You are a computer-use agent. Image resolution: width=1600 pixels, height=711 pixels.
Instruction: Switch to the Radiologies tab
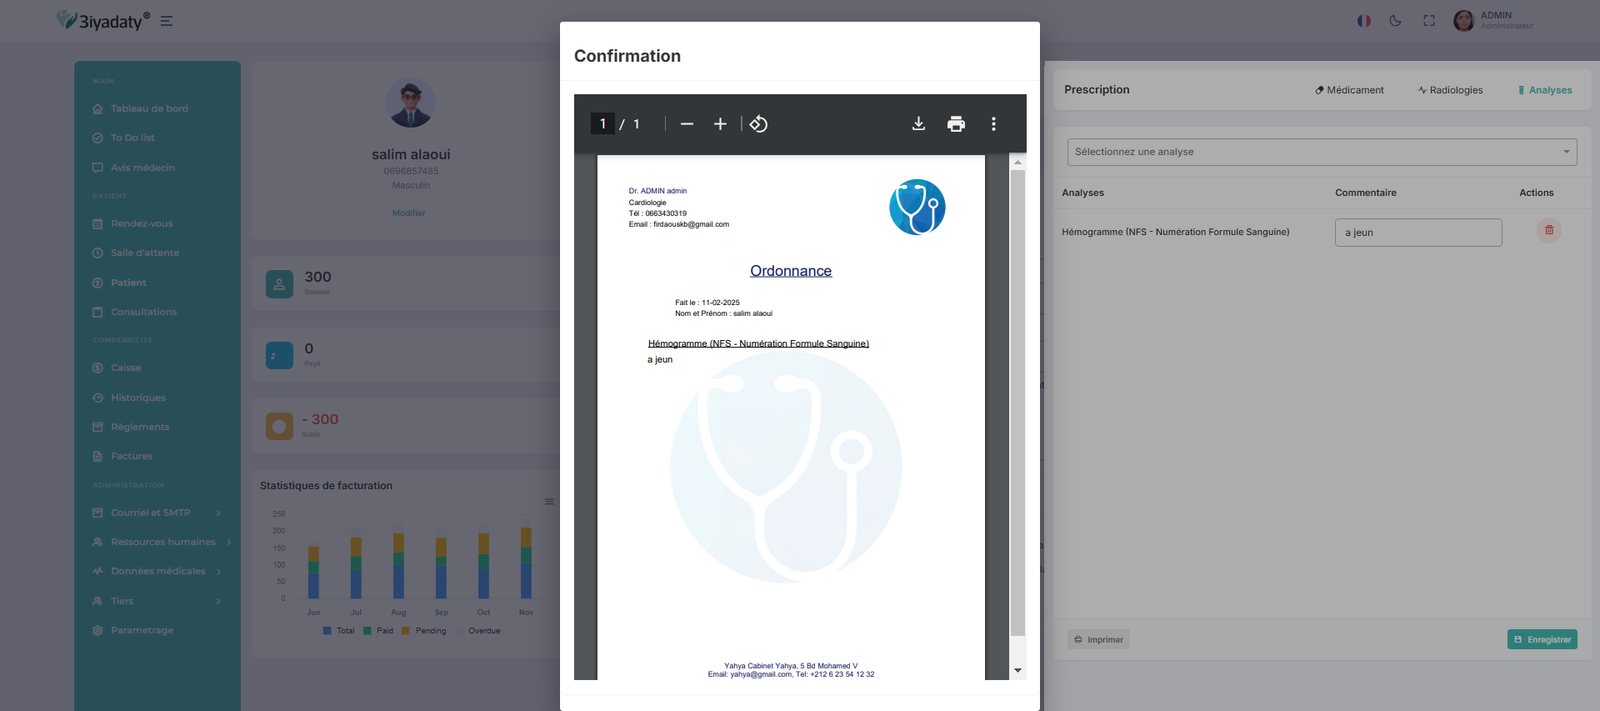(1450, 90)
